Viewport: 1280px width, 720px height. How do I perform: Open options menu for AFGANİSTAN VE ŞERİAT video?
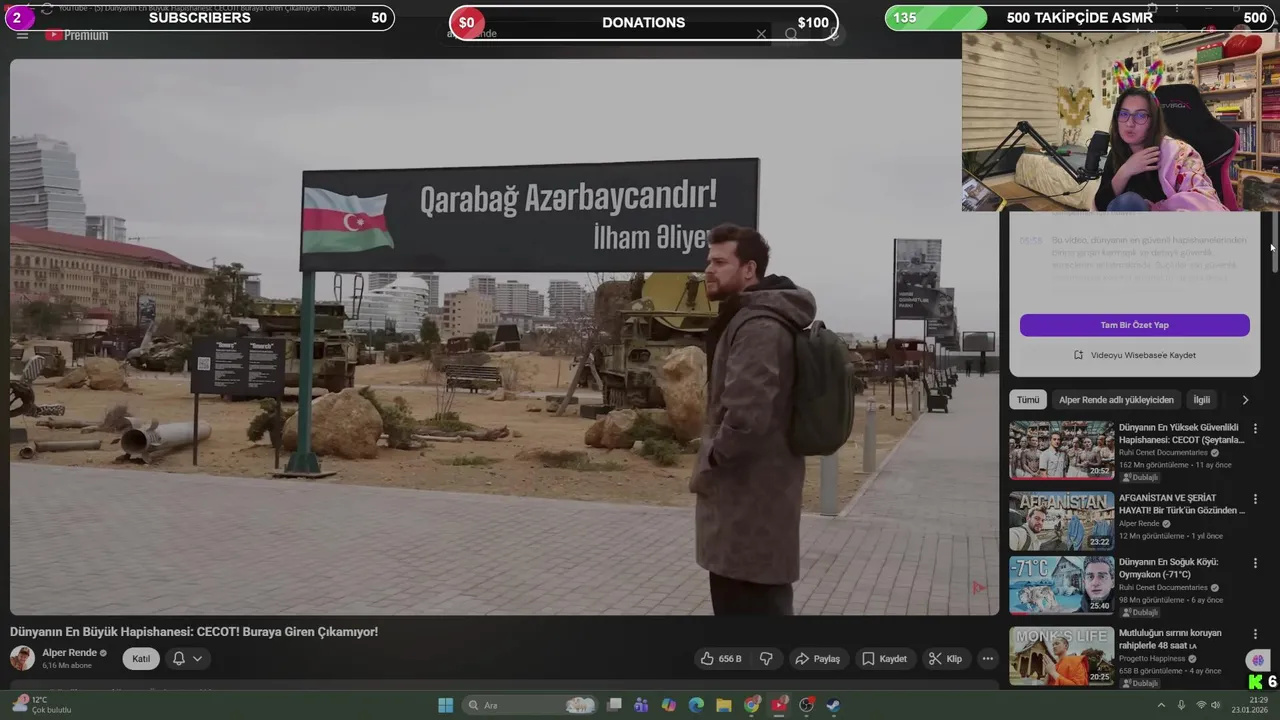tap(1255, 498)
